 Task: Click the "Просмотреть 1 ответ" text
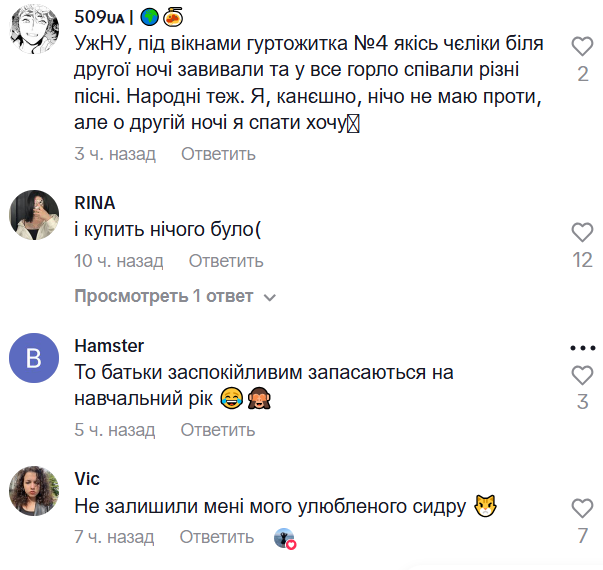(x=164, y=297)
